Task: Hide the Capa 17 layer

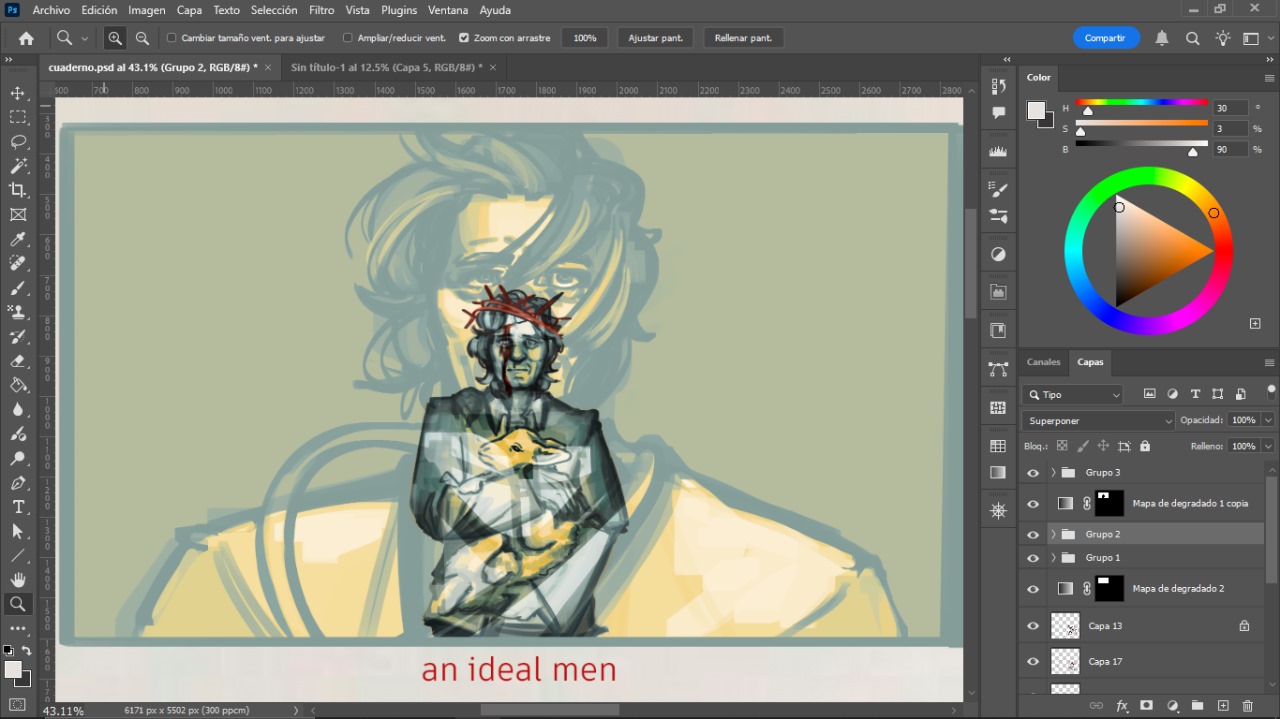Action: (x=1033, y=661)
